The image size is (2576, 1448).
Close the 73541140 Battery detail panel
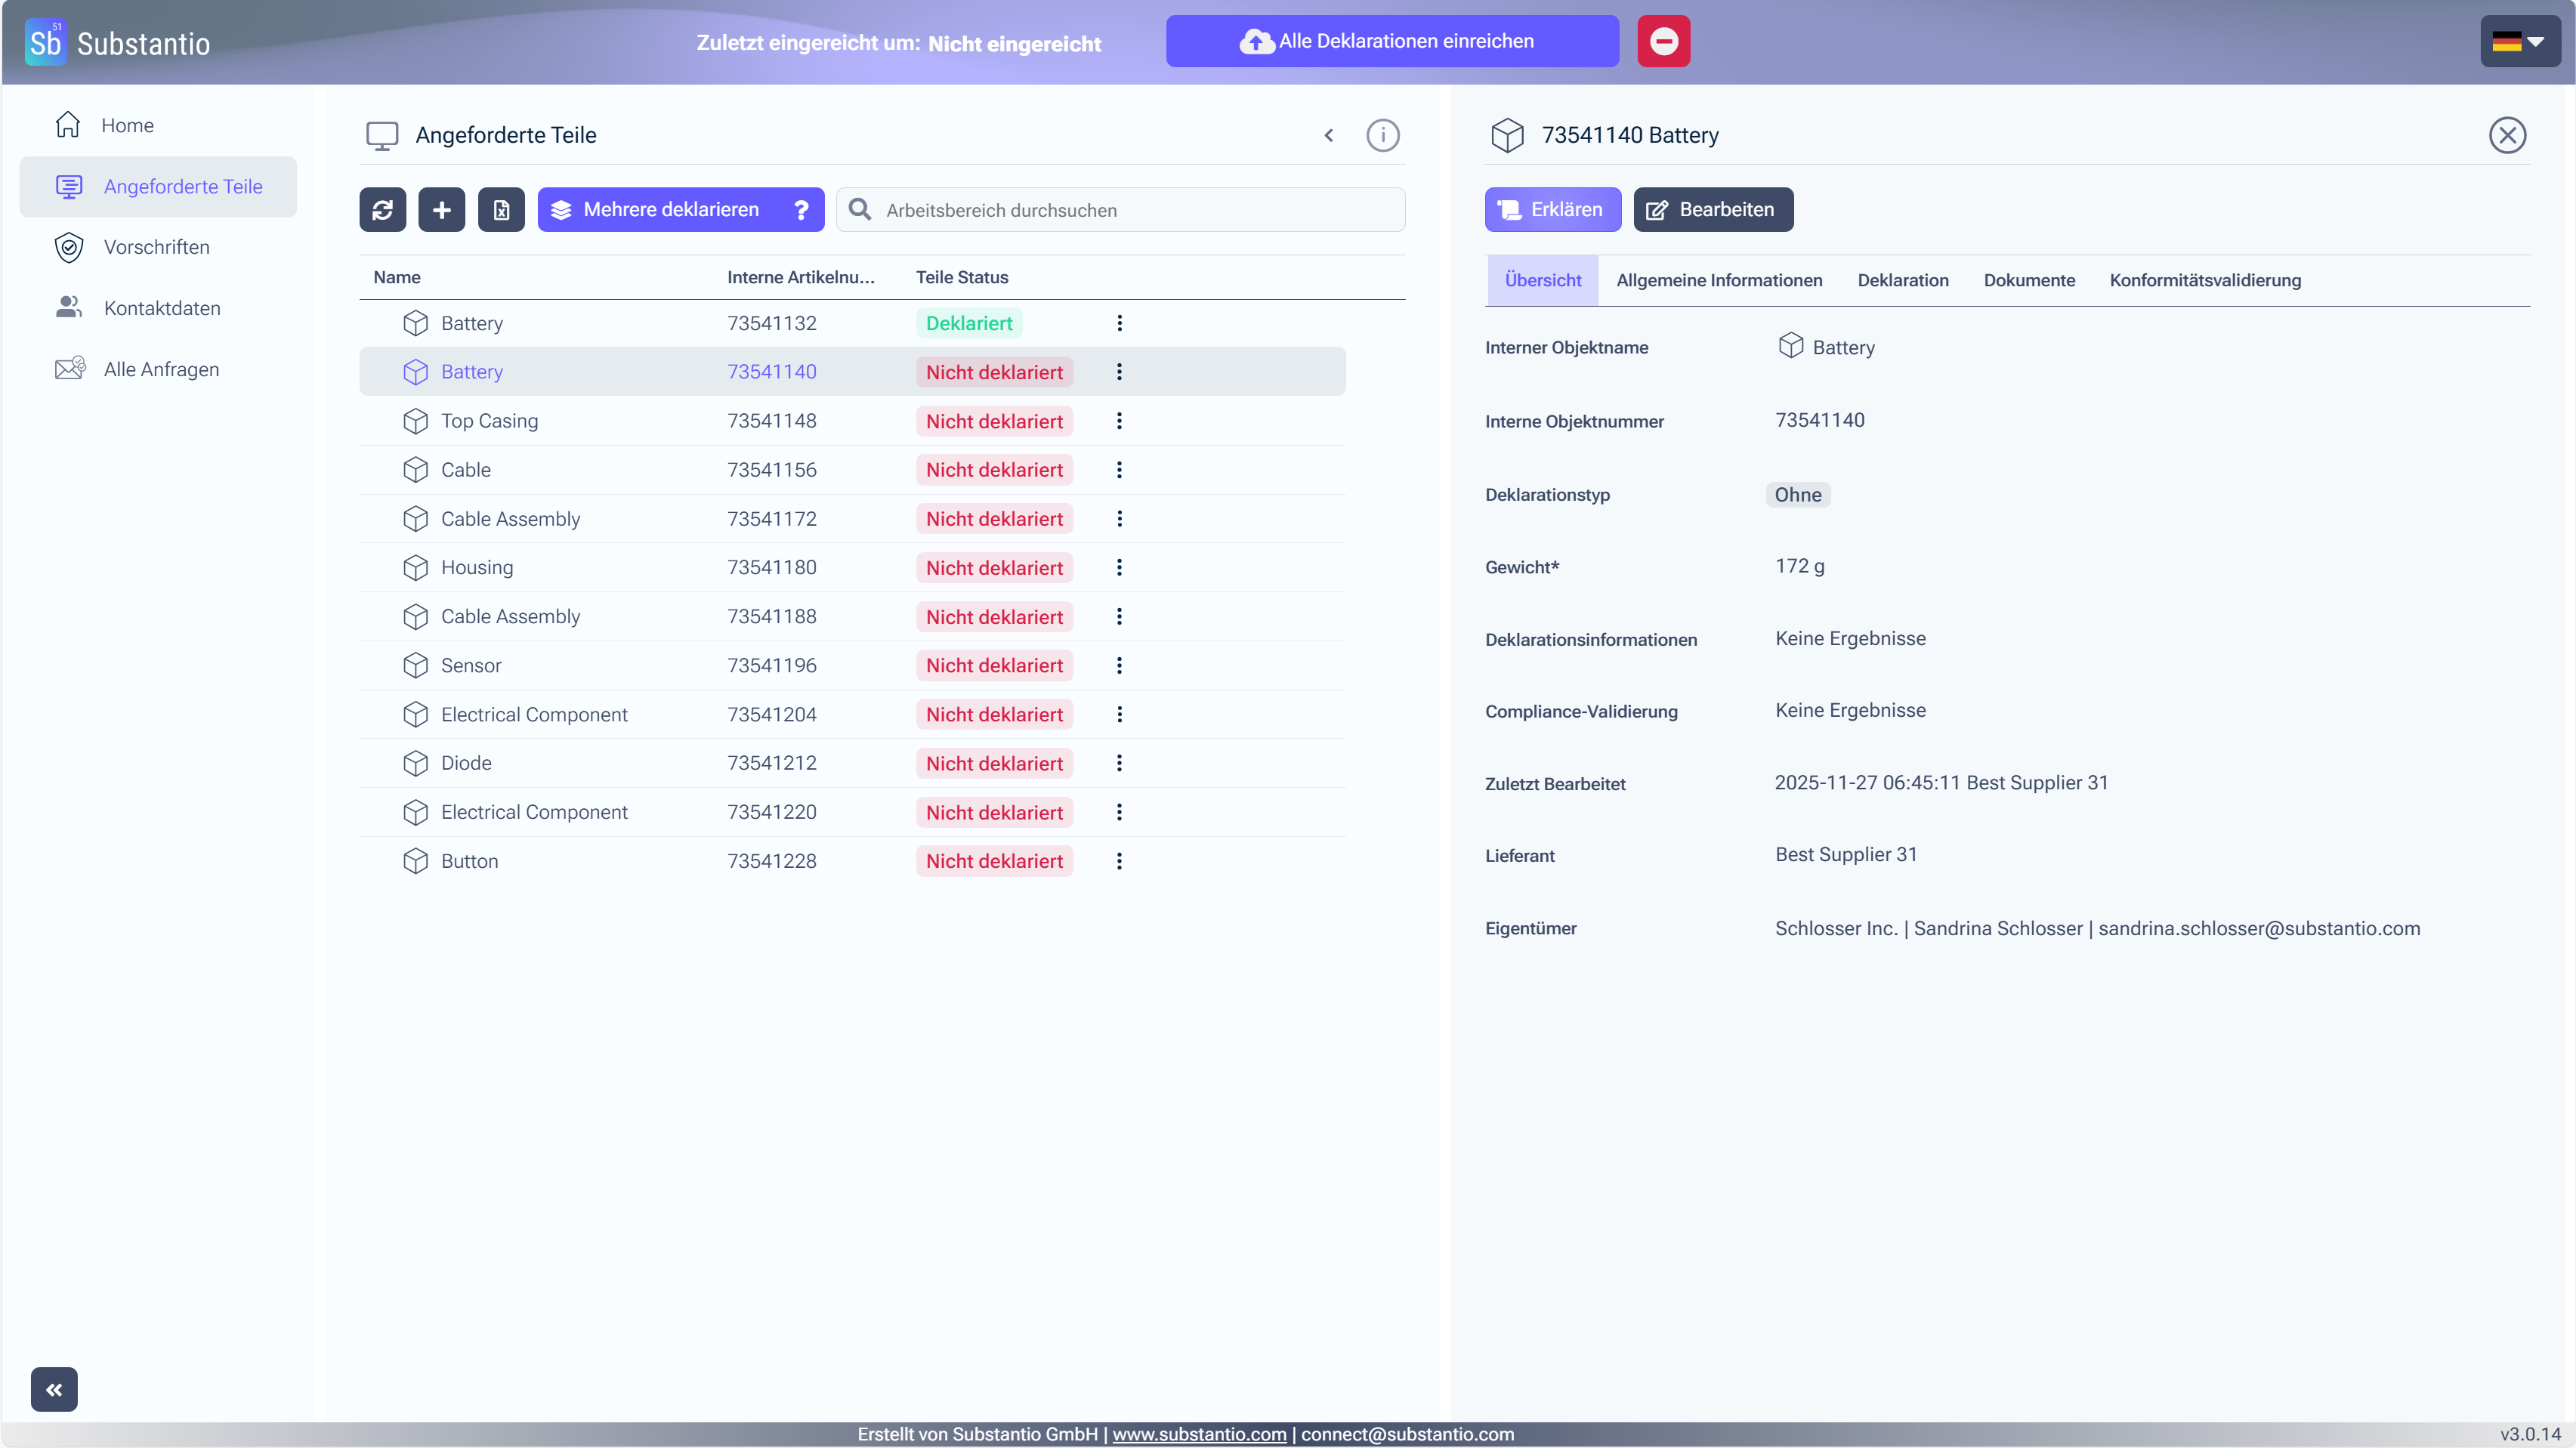(x=2506, y=135)
